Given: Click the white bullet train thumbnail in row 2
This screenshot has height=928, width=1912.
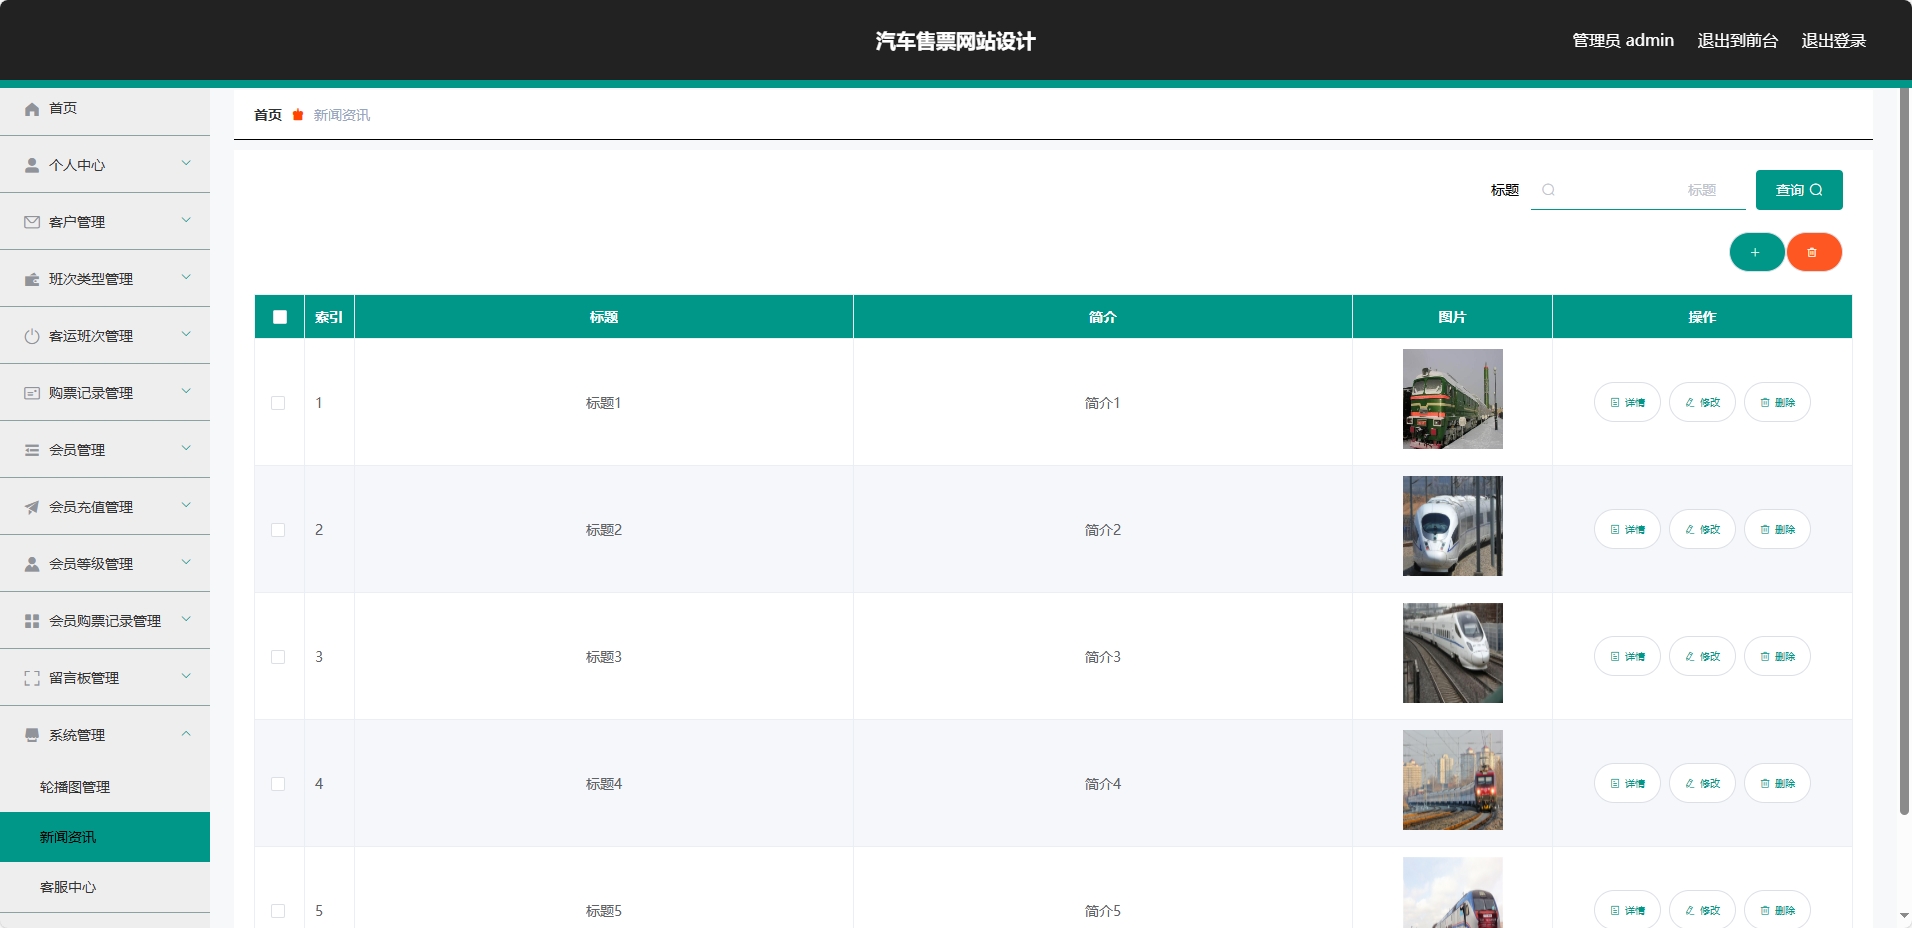Looking at the screenshot, I should (1453, 526).
